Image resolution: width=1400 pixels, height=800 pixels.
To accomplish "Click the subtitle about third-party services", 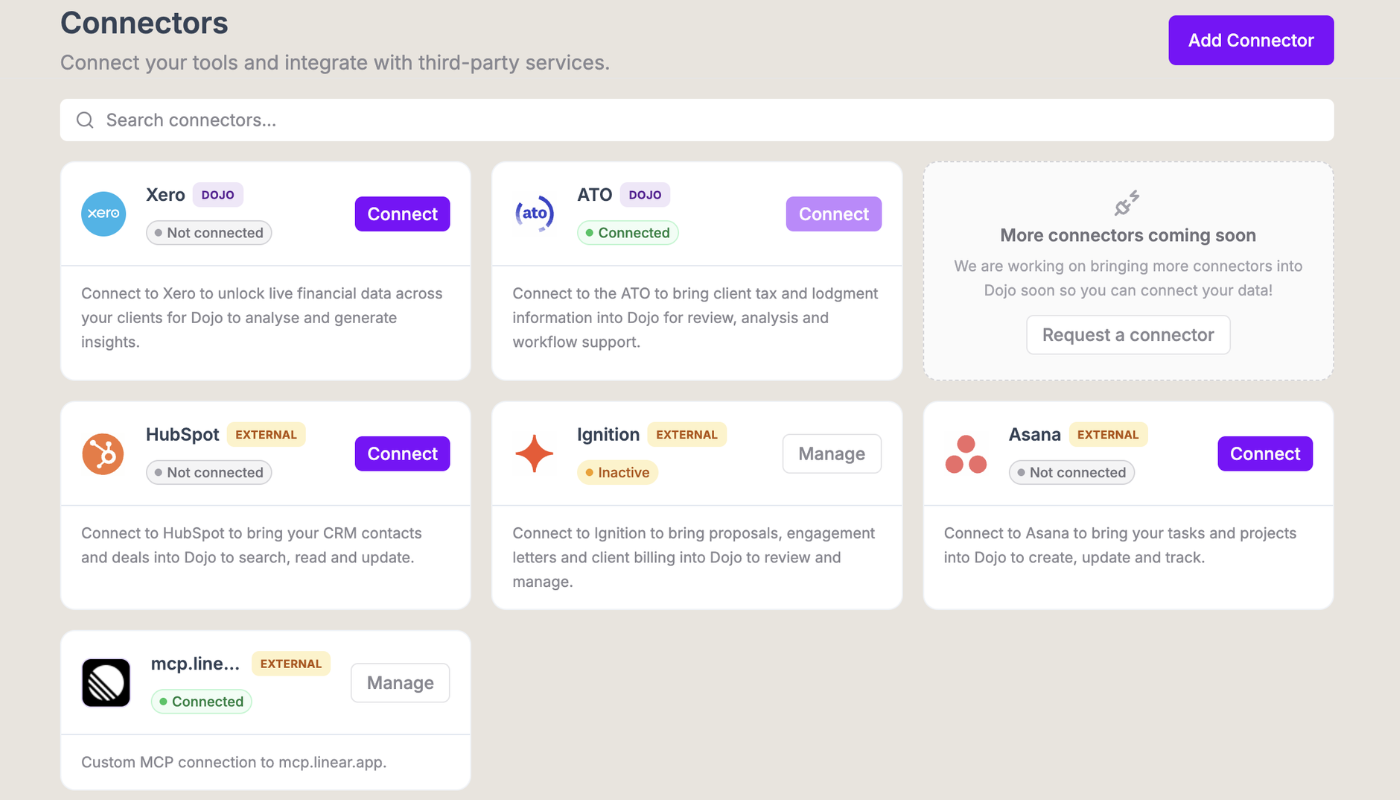I will (335, 63).
